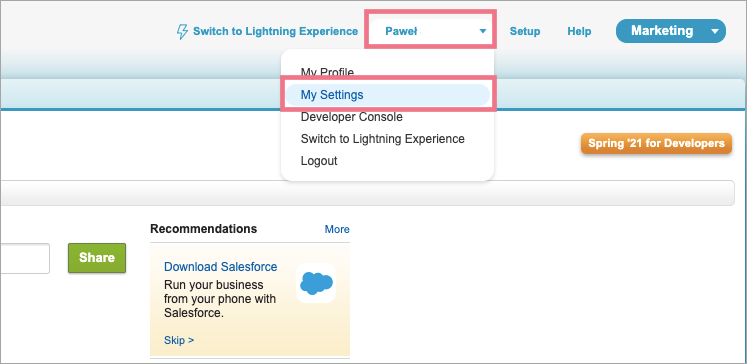Expand the Marketing app dropdown arrow
747x364 pixels.
click(714, 31)
